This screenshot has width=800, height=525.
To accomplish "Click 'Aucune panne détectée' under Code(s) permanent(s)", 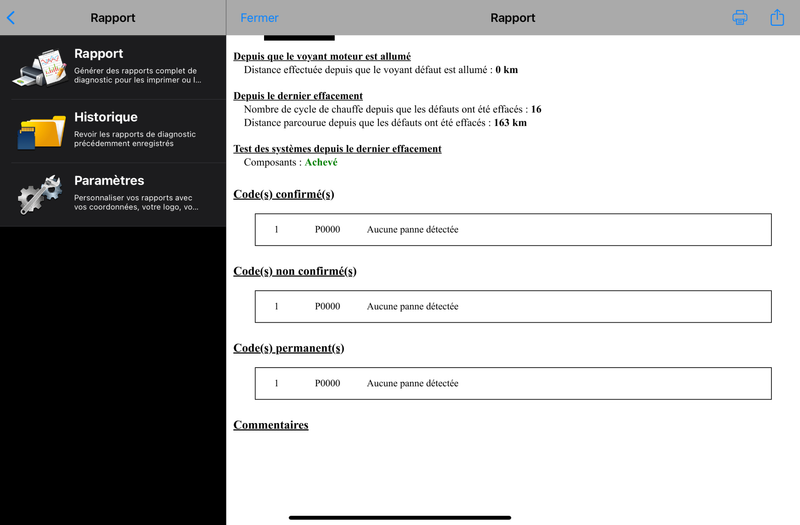I will point(412,383).
